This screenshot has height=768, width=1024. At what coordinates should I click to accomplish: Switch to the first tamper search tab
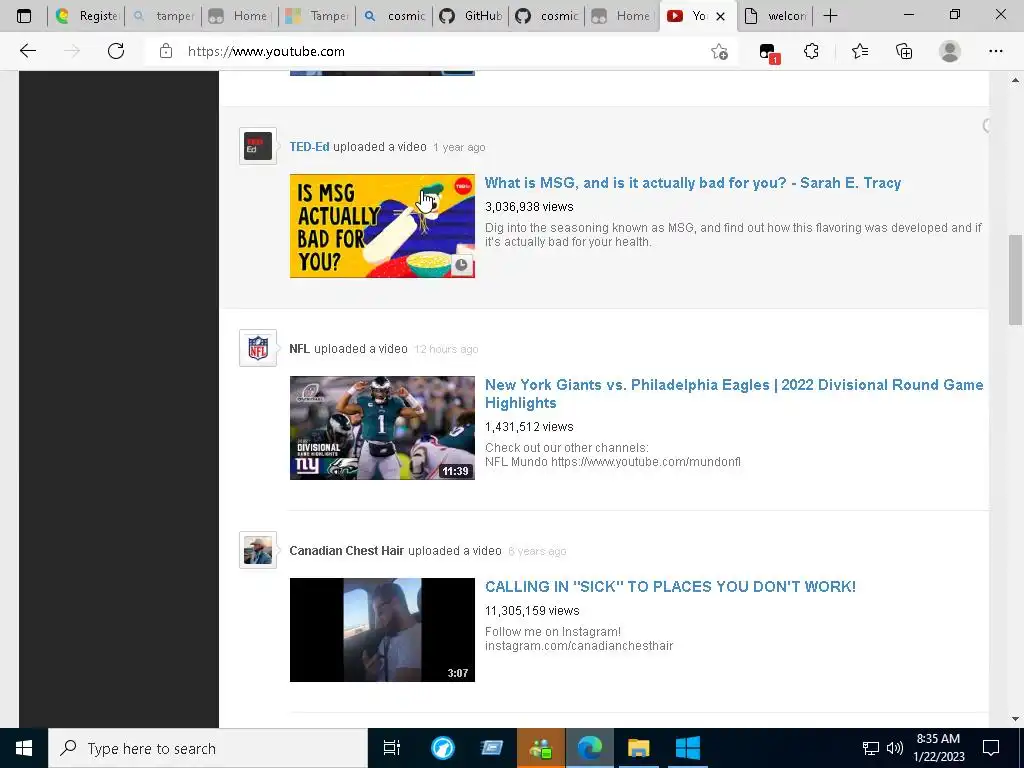163,16
